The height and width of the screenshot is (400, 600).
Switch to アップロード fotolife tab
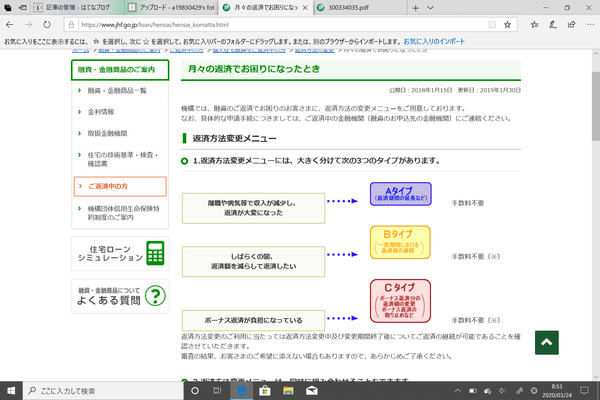[x=171, y=8]
